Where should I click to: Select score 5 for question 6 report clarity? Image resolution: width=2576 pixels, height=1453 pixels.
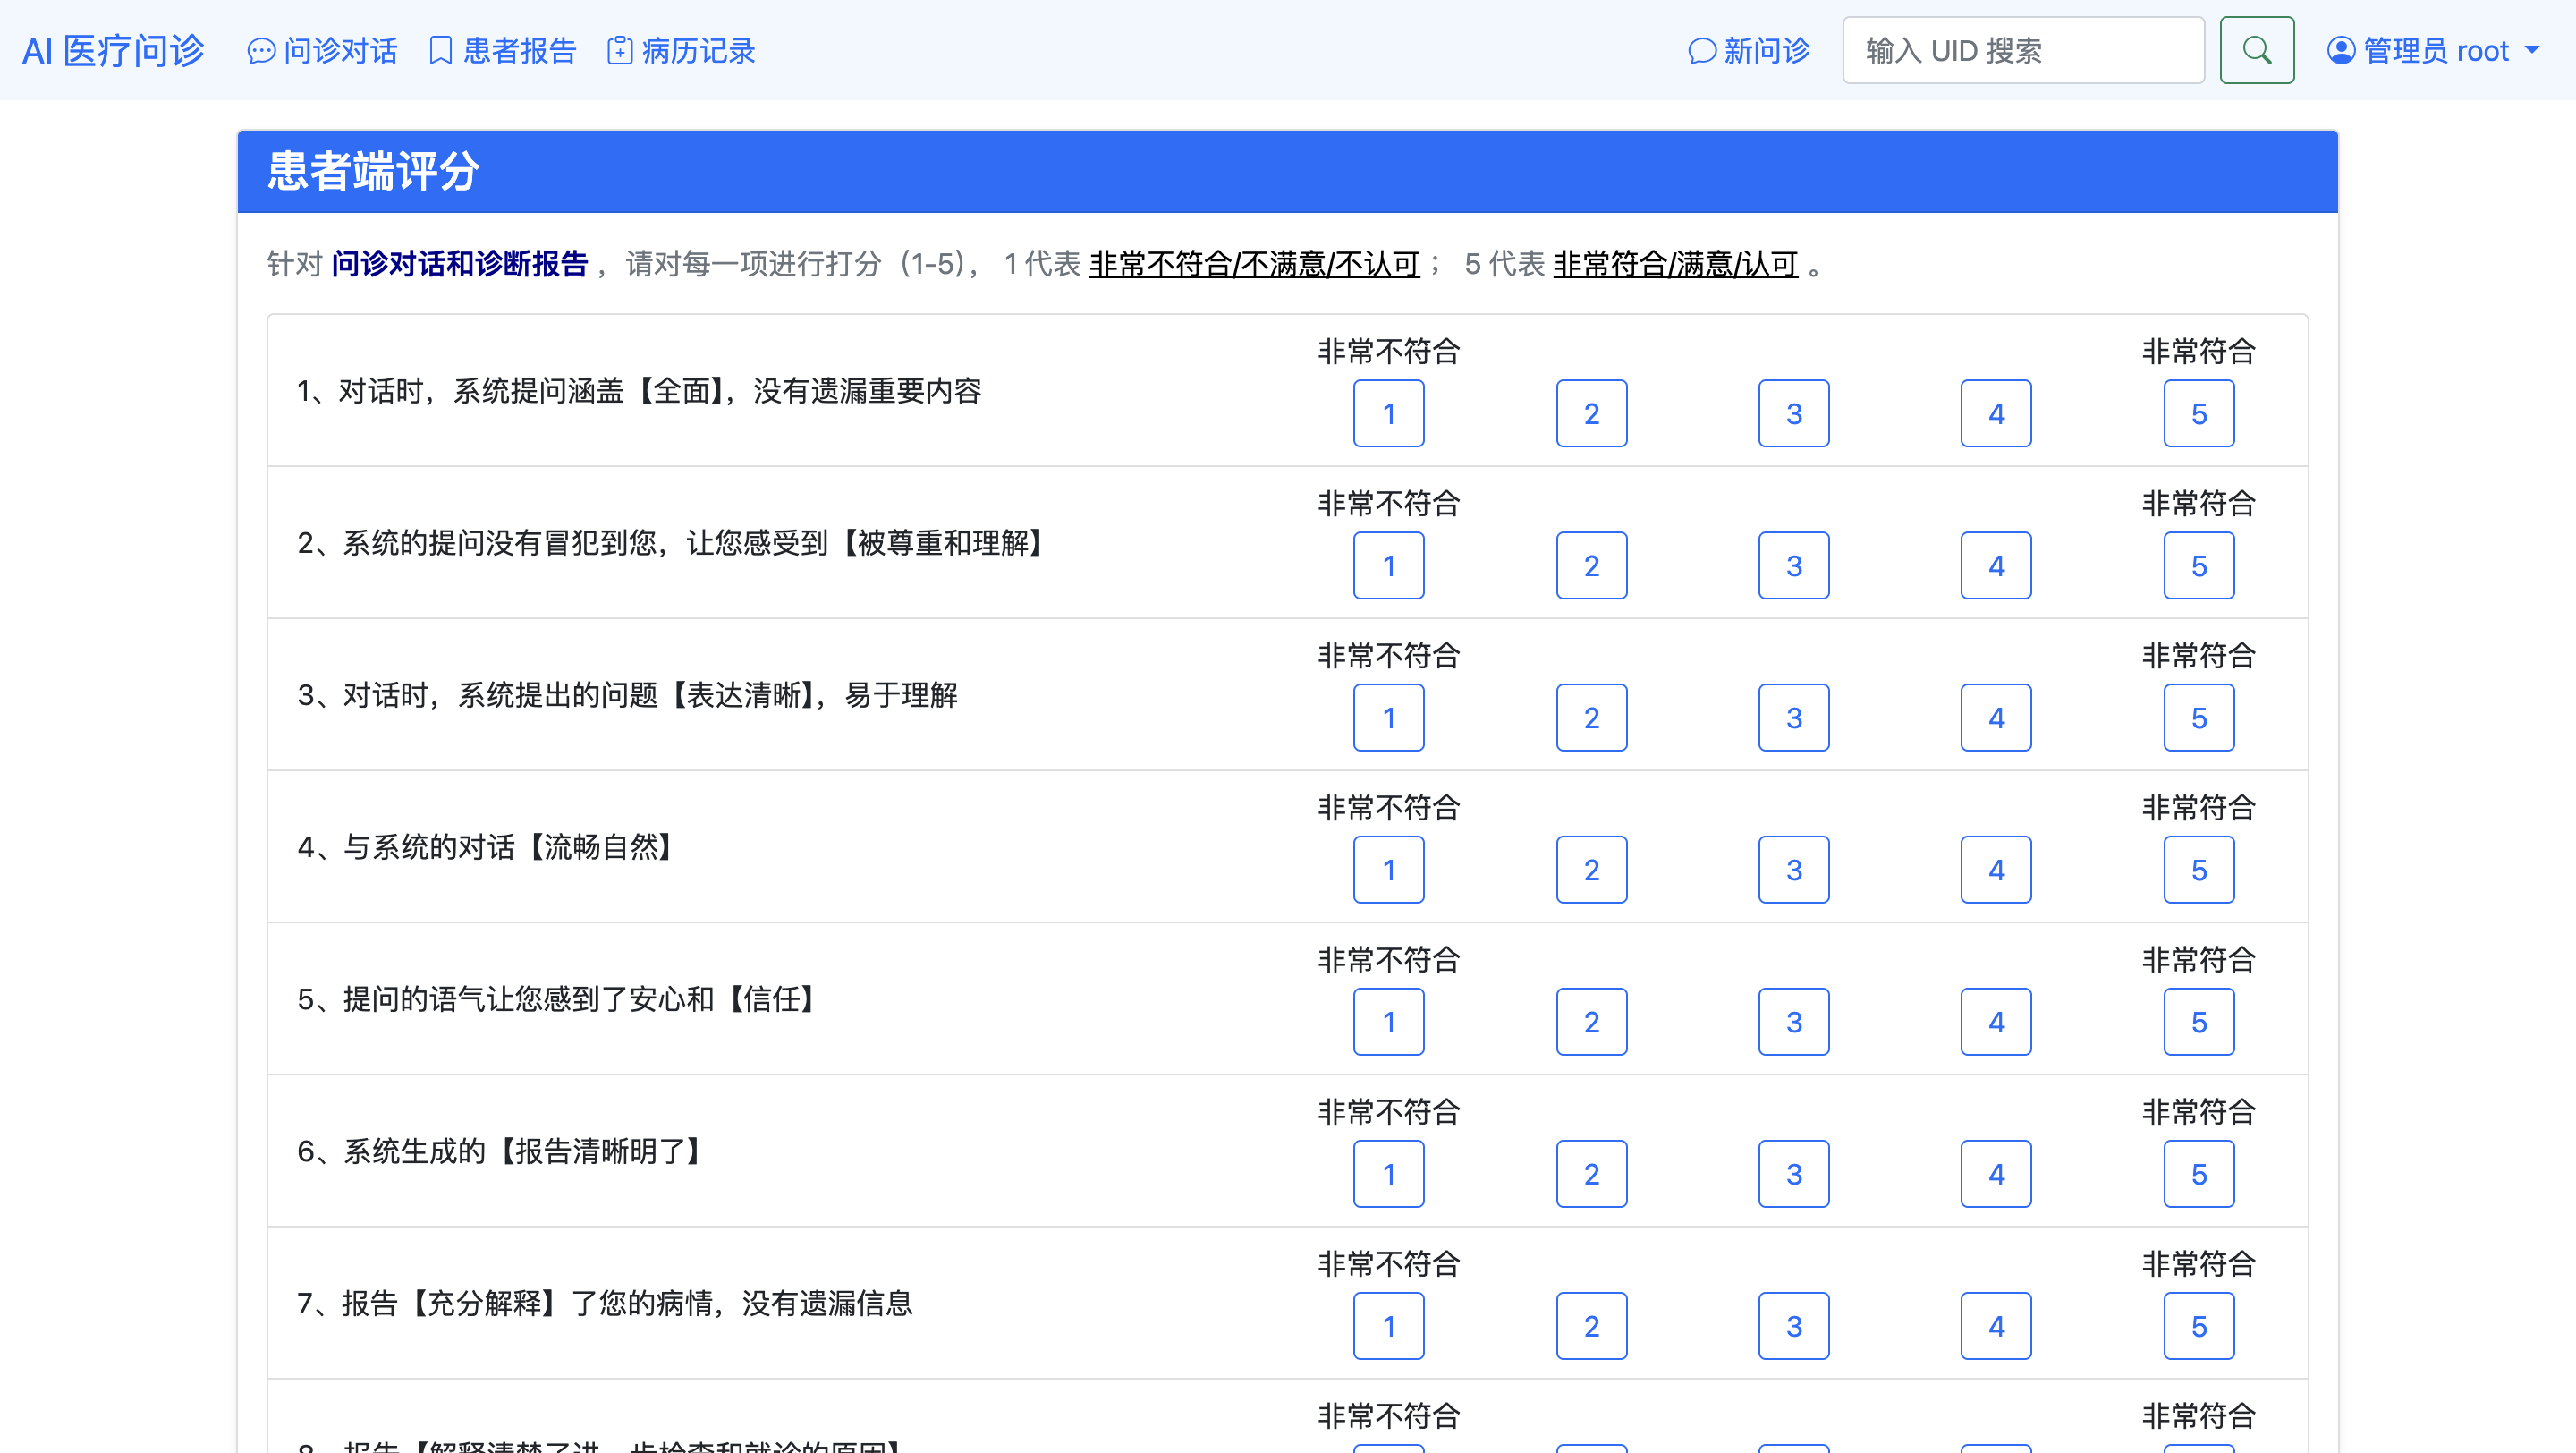pos(2198,1174)
